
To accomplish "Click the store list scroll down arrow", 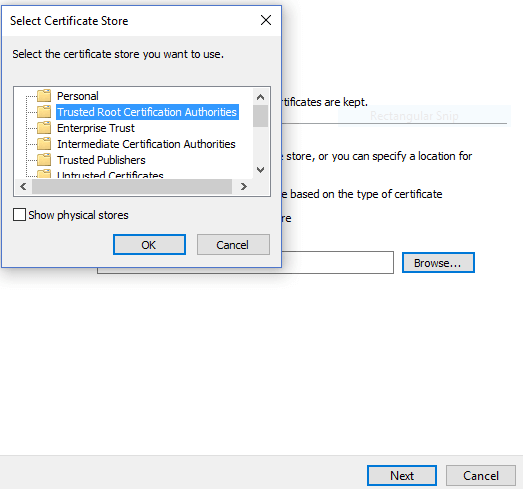I will pyautogui.click(x=260, y=170).
